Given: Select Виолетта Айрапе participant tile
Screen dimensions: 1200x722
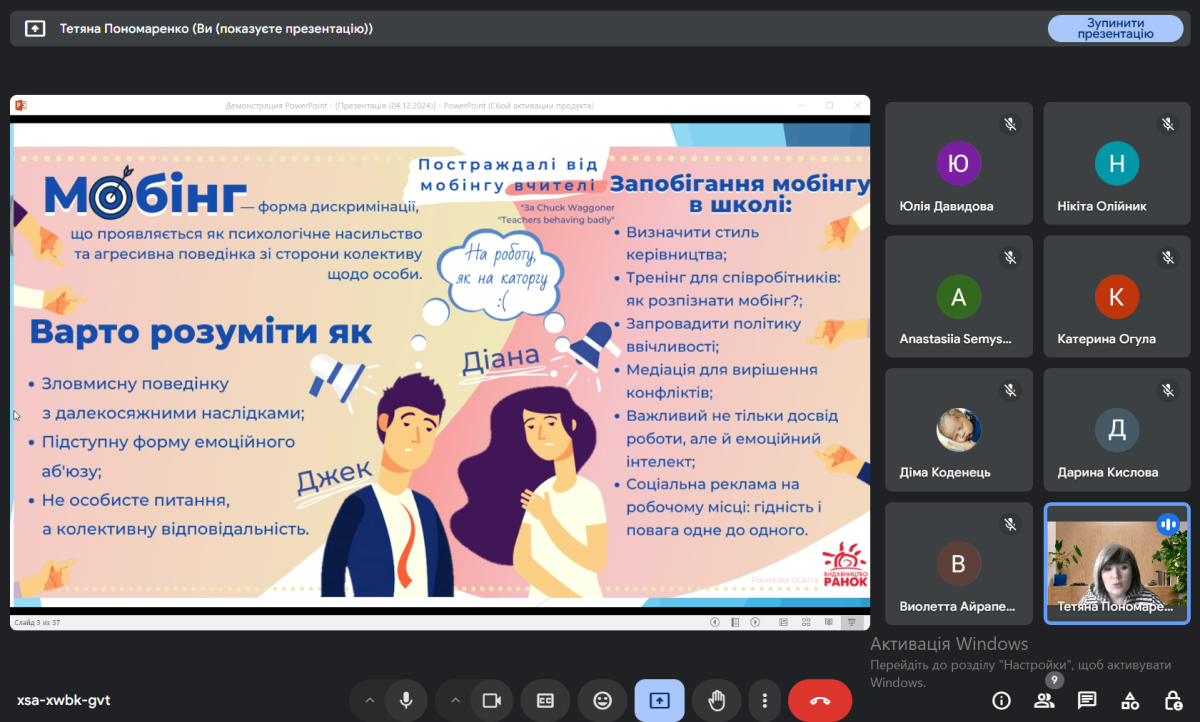Looking at the screenshot, I should pyautogui.click(x=959, y=564).
